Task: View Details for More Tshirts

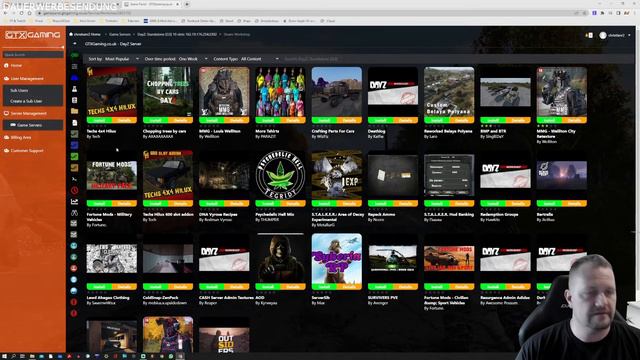Action: click(293, 120)
